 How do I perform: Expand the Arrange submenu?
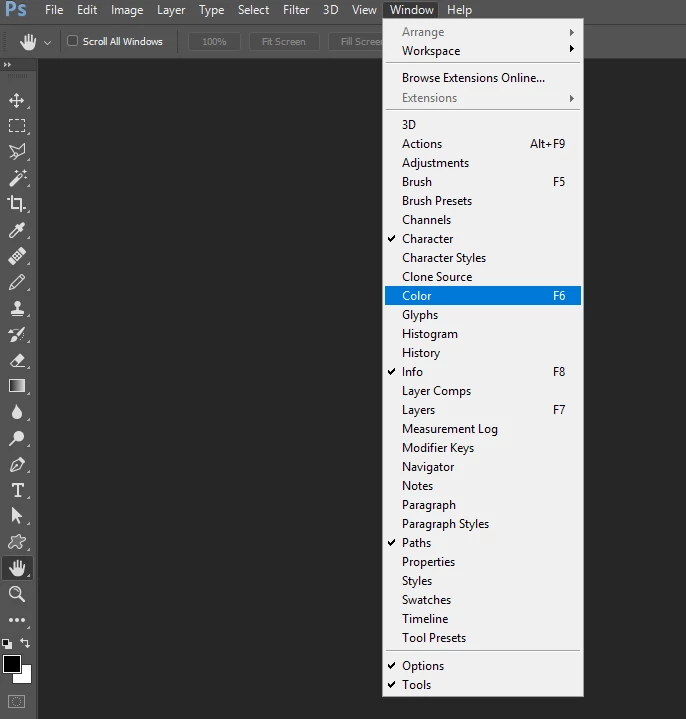click(x=483, y=32)
